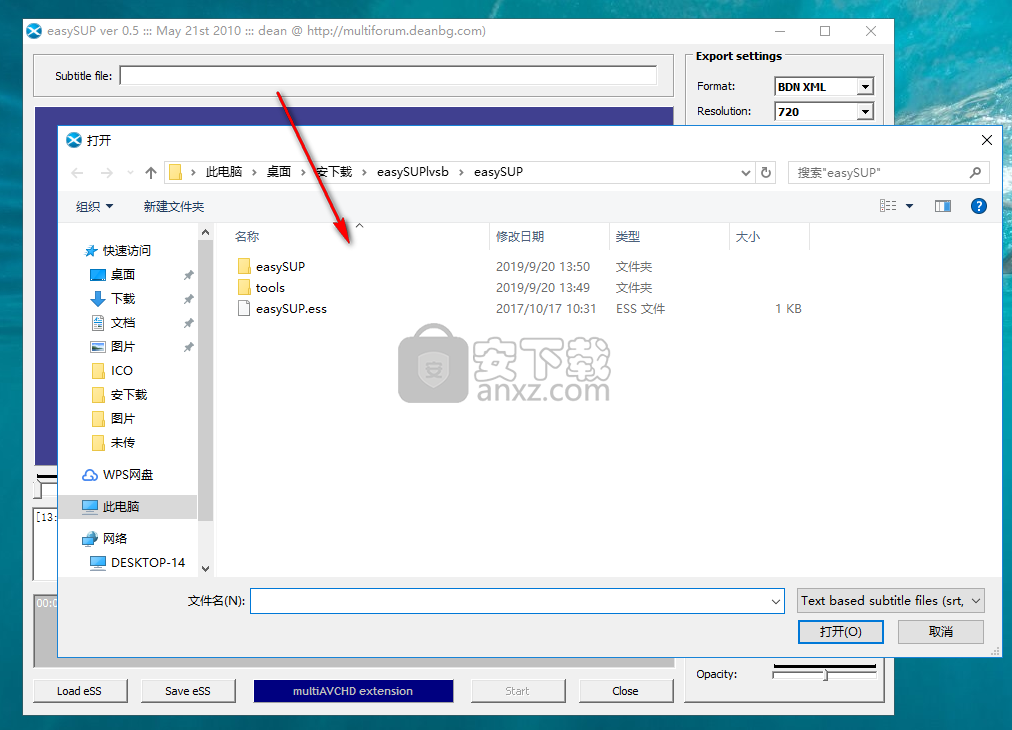Viewport: 1012px width, 730px height.
Task: Click the blue help question mark icon
Action: [979, 206]
